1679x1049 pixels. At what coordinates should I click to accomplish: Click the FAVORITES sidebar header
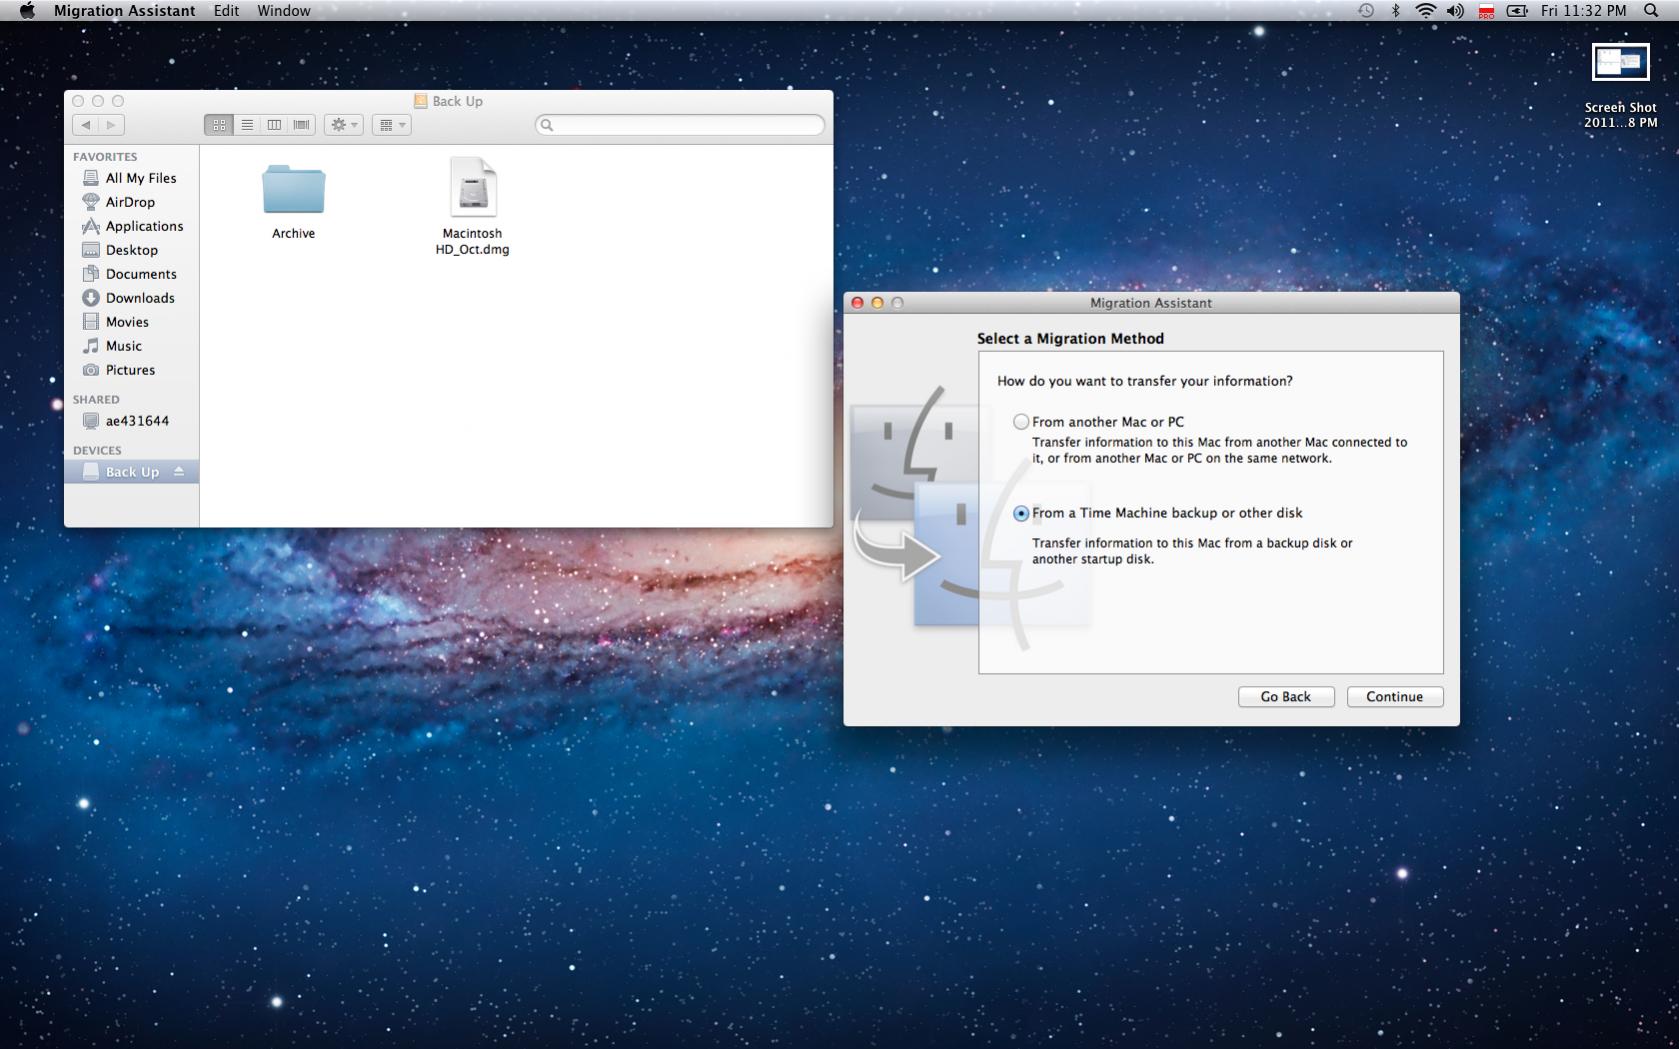tap(105, 157)
